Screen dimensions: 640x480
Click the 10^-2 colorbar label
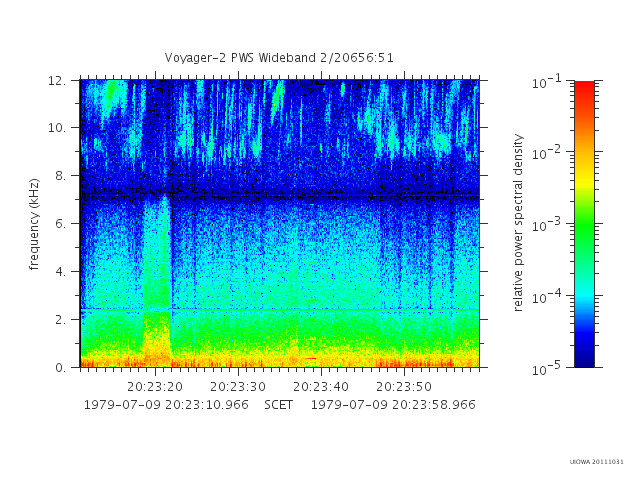click(547, 153)
